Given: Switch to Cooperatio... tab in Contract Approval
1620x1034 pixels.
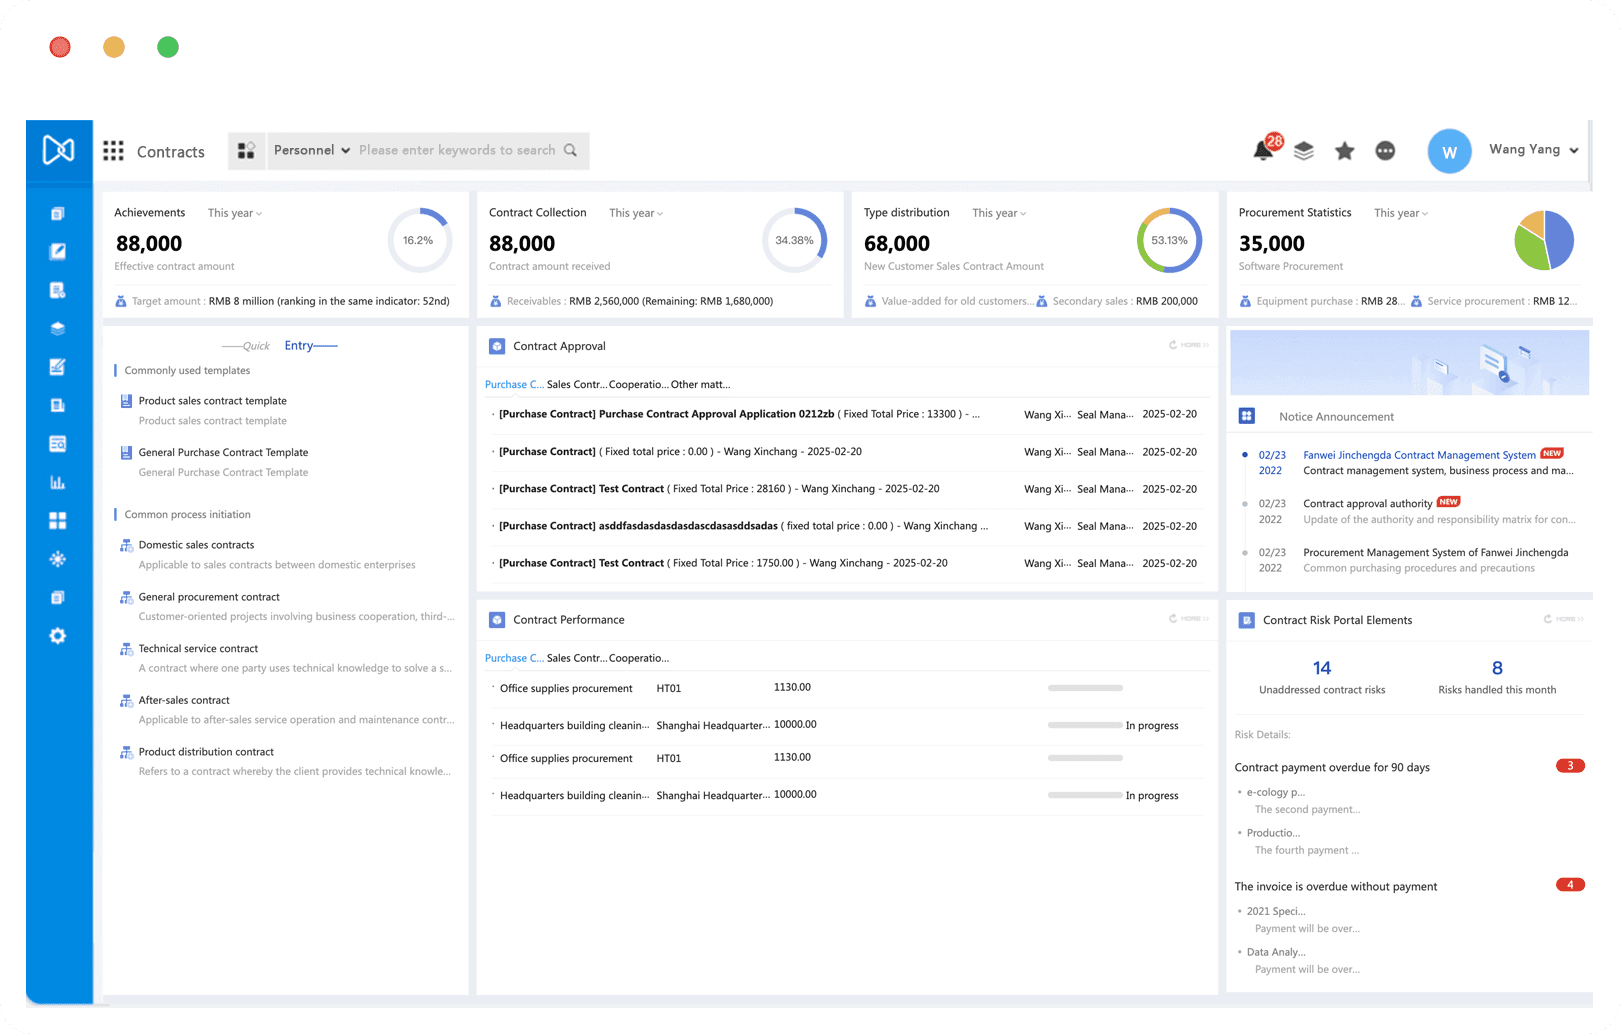Looking at the screenshot, I should click(639, 384).
